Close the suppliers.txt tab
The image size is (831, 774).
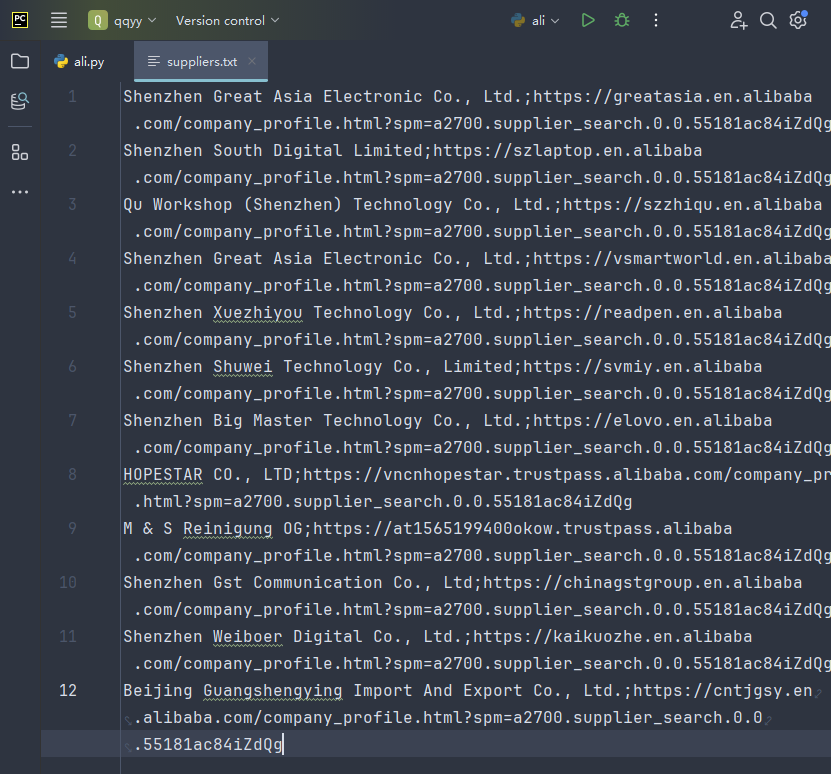click(252, 61)
